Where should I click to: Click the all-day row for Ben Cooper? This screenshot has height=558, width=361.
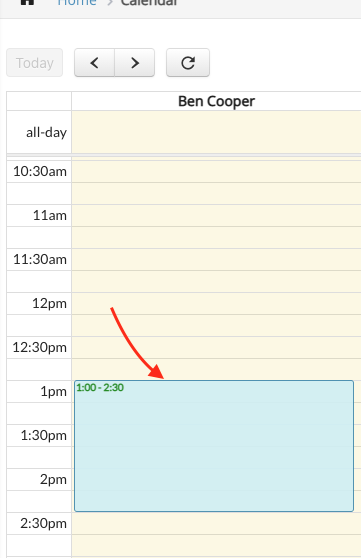(x=216, y=132)
